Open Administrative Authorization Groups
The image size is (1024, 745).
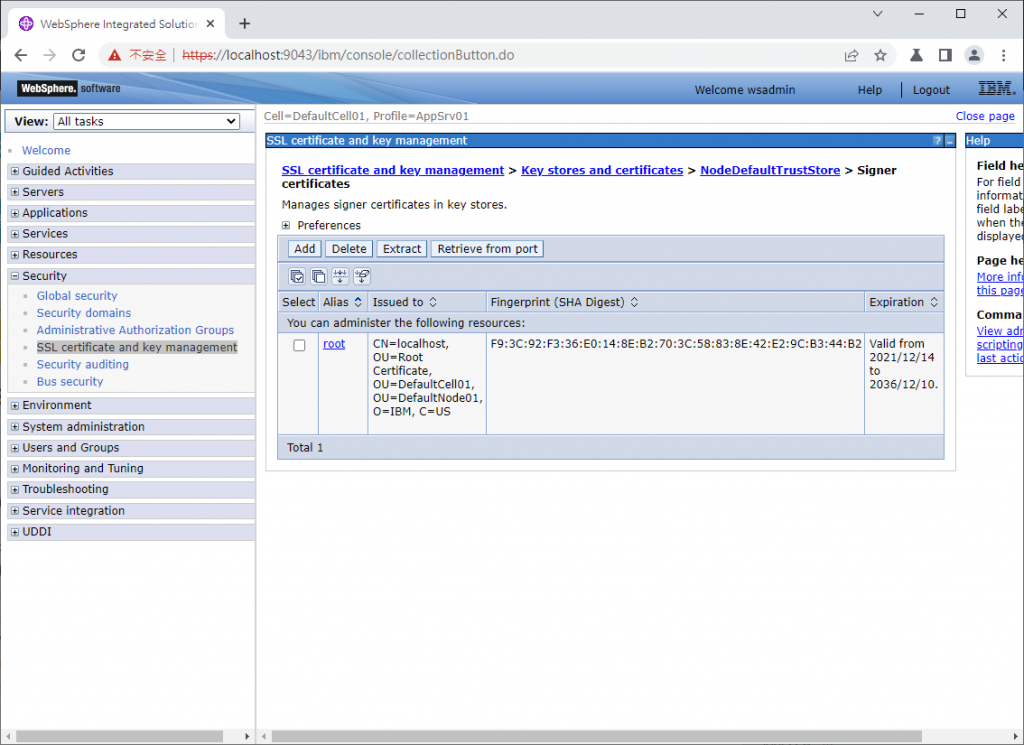135,330
